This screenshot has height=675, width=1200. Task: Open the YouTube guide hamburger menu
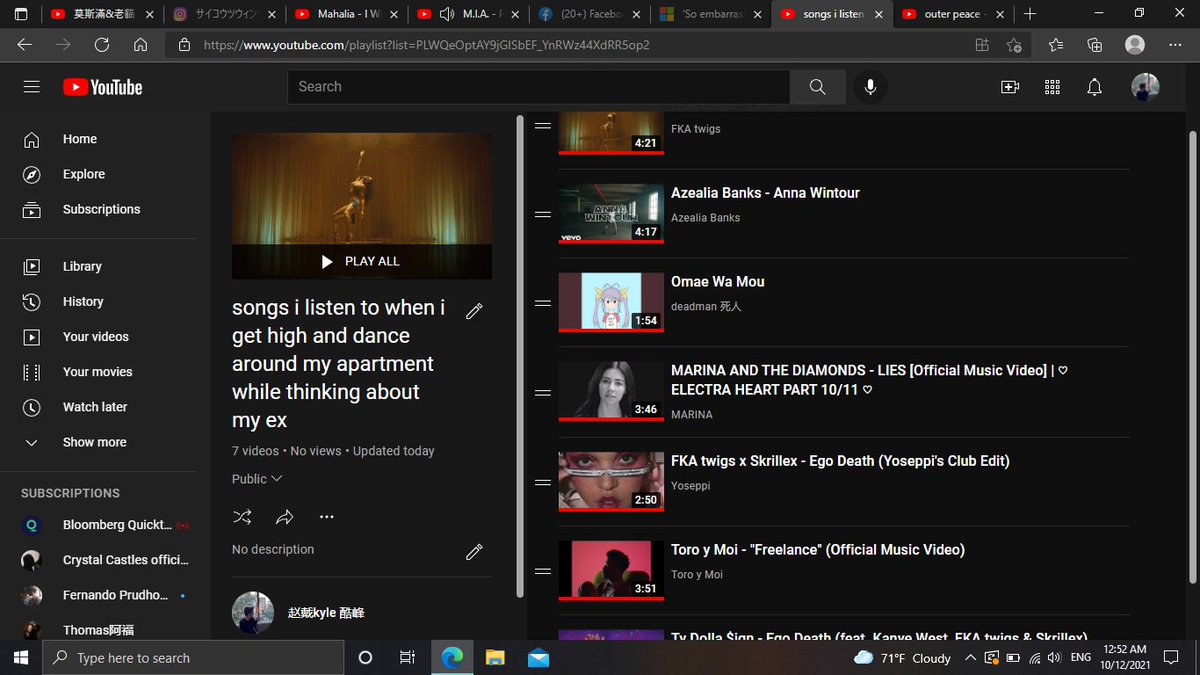(x=32, y=87)
